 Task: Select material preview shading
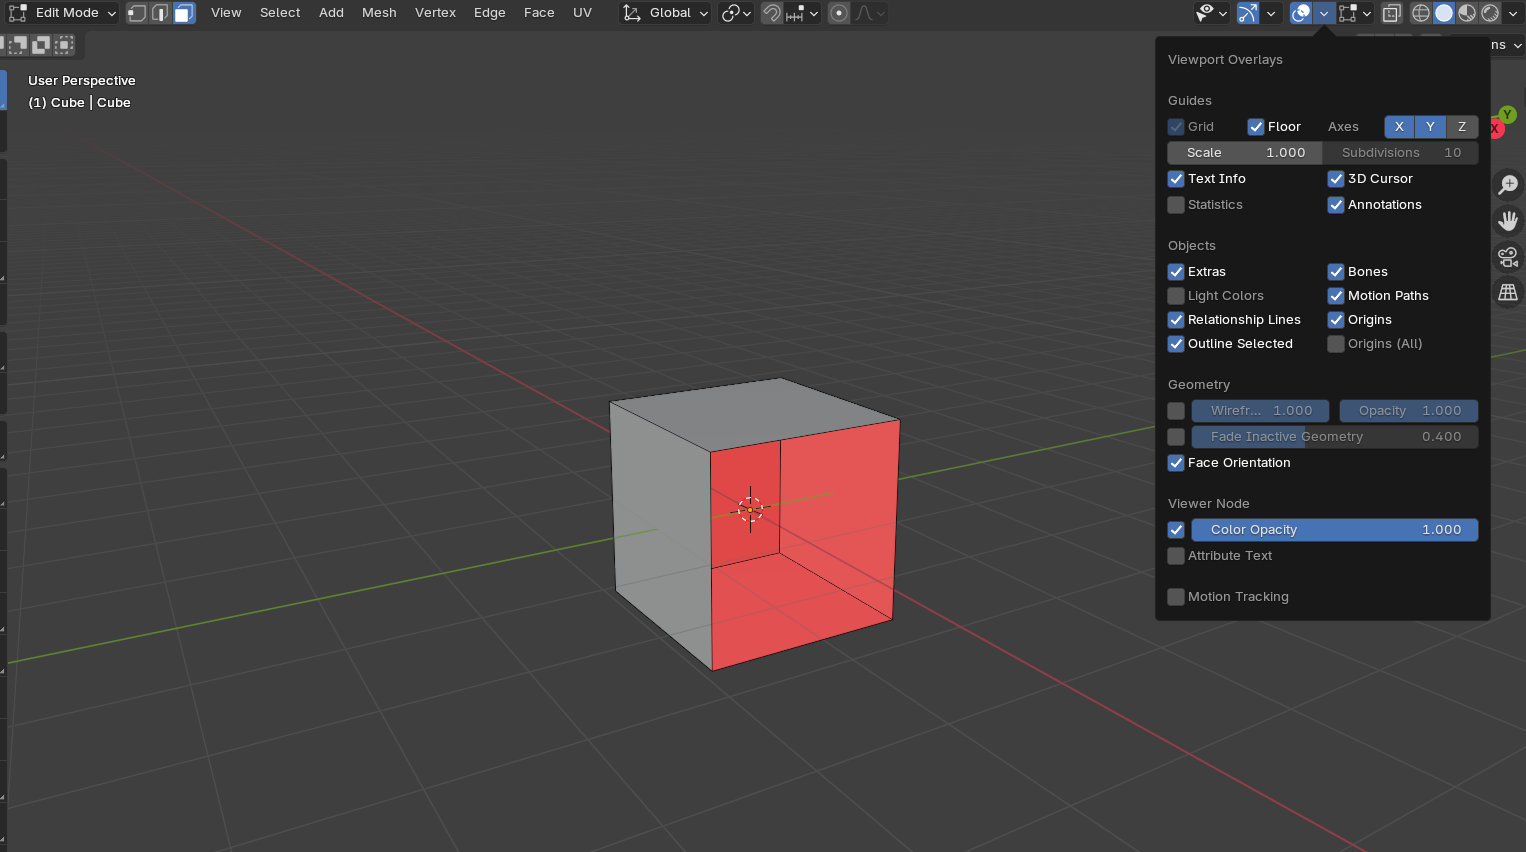pos(1467,13)
